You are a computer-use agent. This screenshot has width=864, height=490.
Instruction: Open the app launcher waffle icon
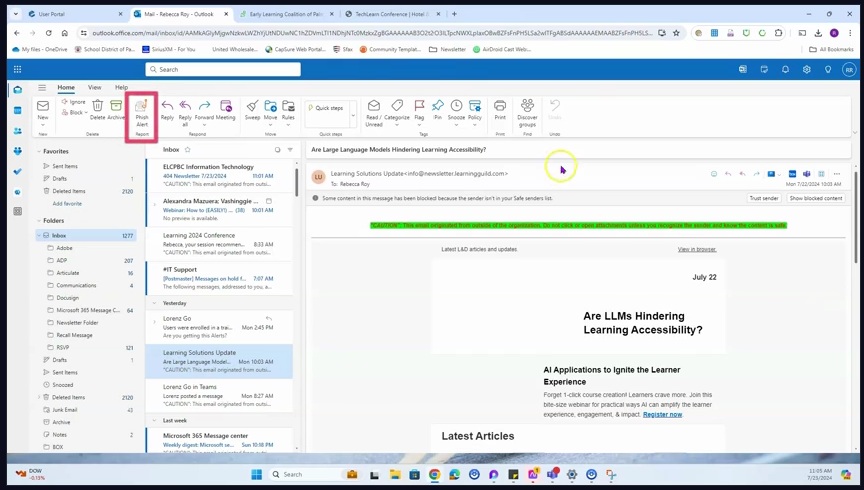18,69
